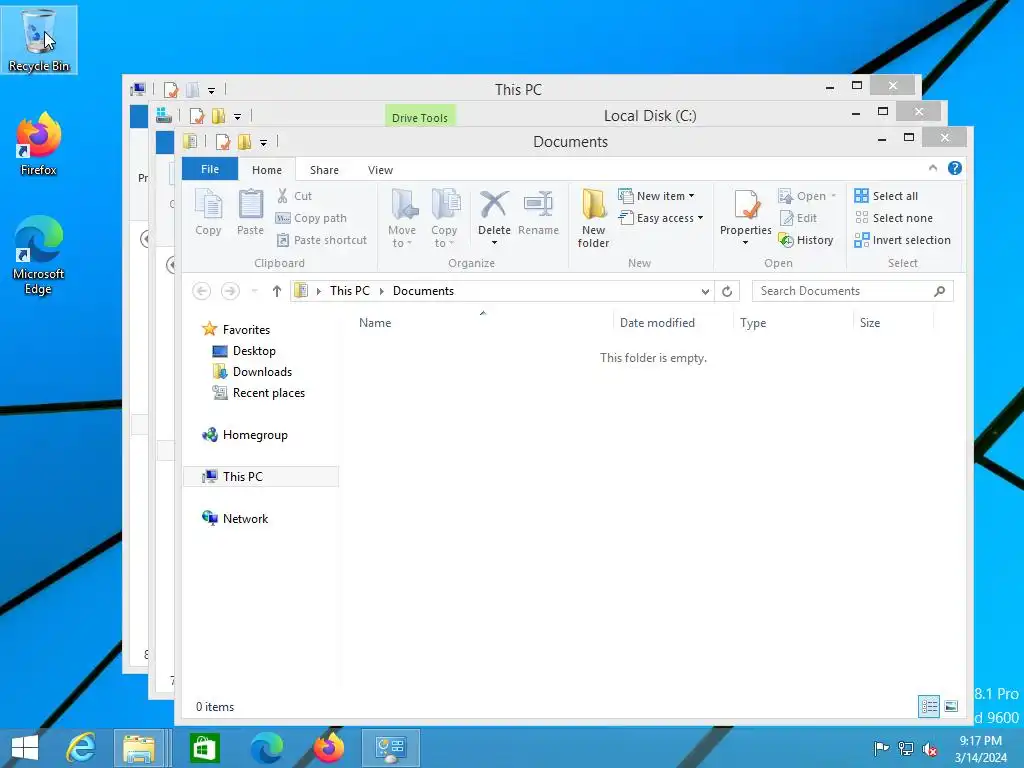Switch to large icons view in status bar

(x=951, y=706)
